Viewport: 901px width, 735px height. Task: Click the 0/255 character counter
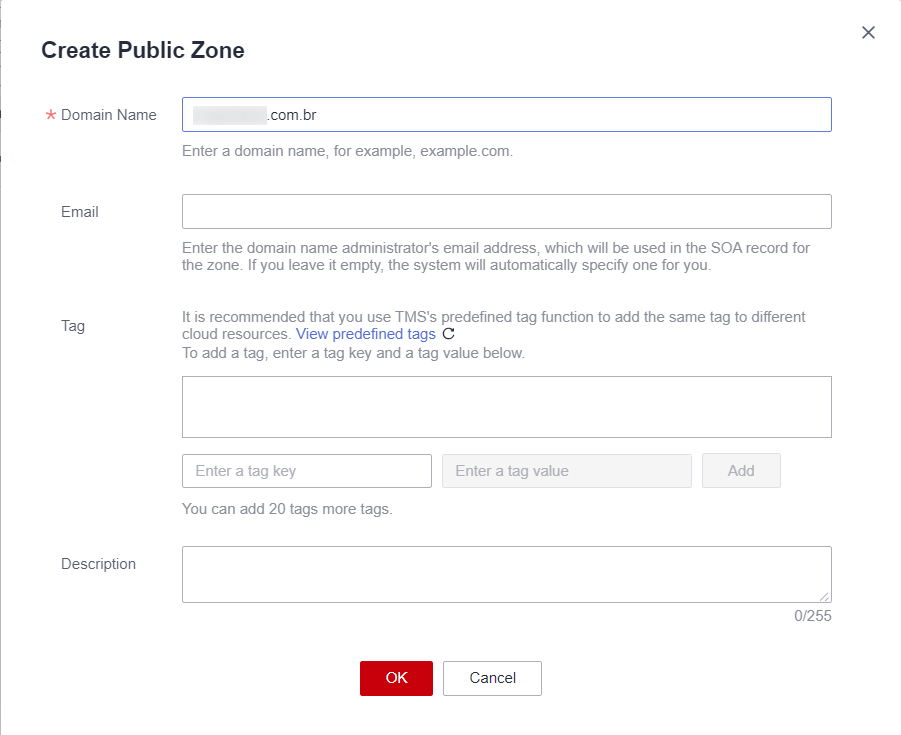(812, 616)
